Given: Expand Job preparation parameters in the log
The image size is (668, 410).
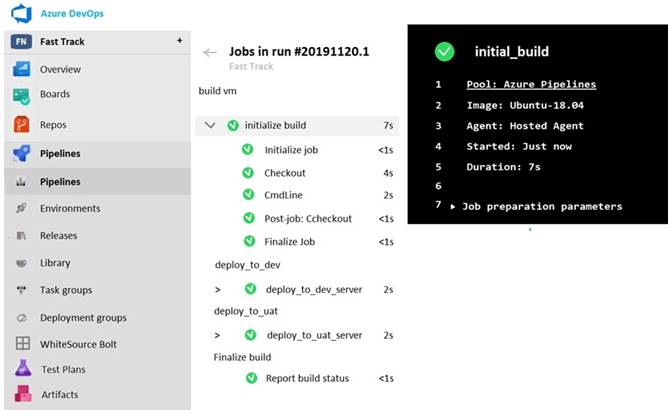Looking at the screenshot, I should (453, 207).
